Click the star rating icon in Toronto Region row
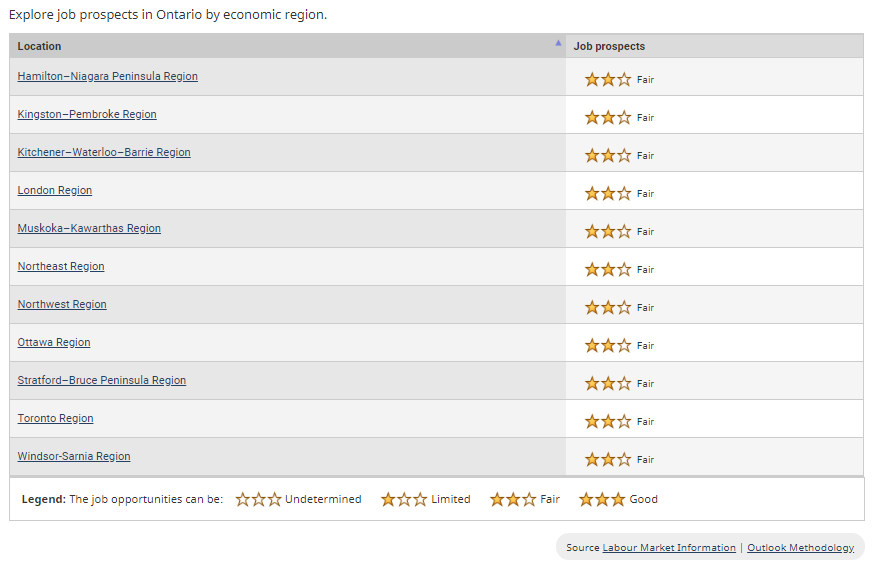Screen dimensions: 877x565 [x=608, y=421]
